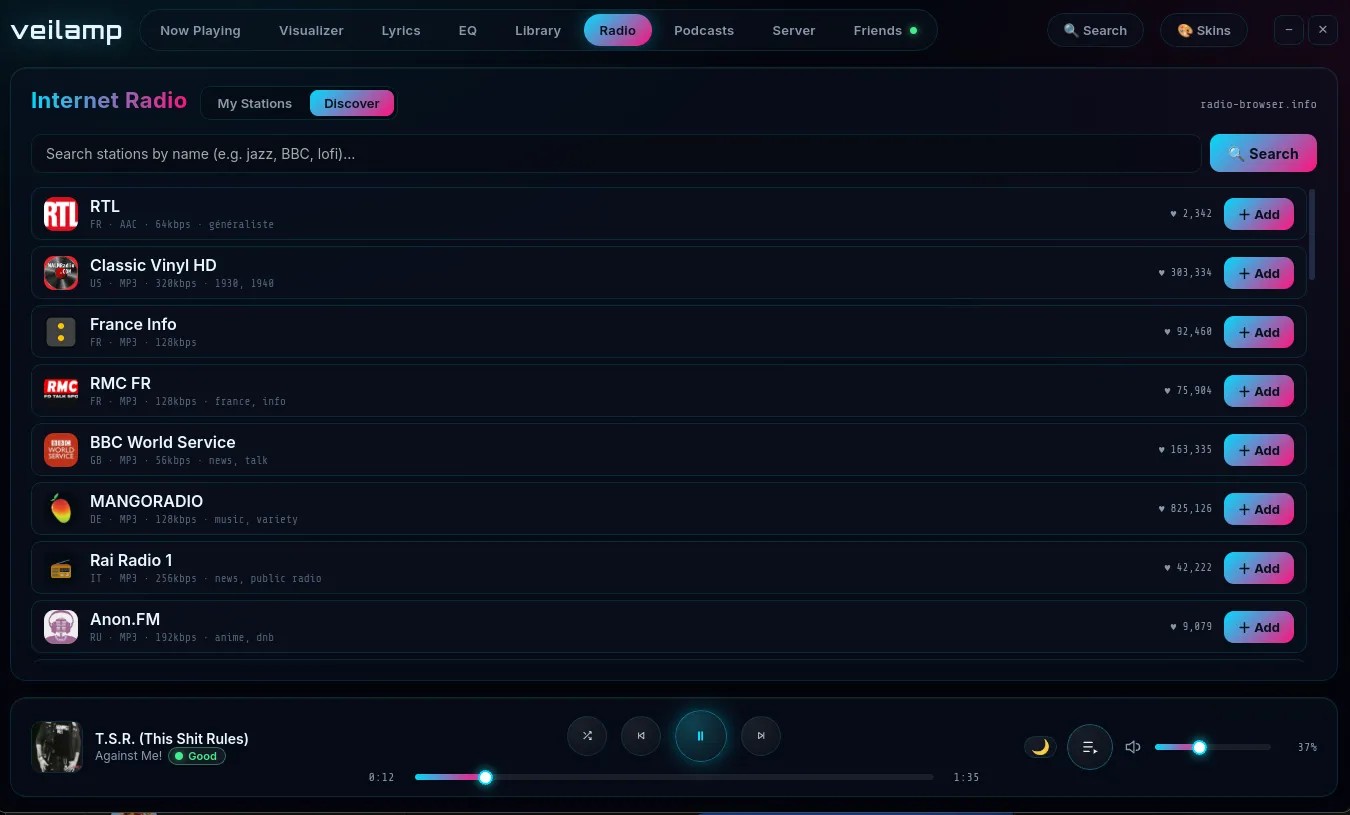Click the station list scrollbar
Image resolution: width=1350 pixels, height=815 pixels.
(x=1312, y=235)
